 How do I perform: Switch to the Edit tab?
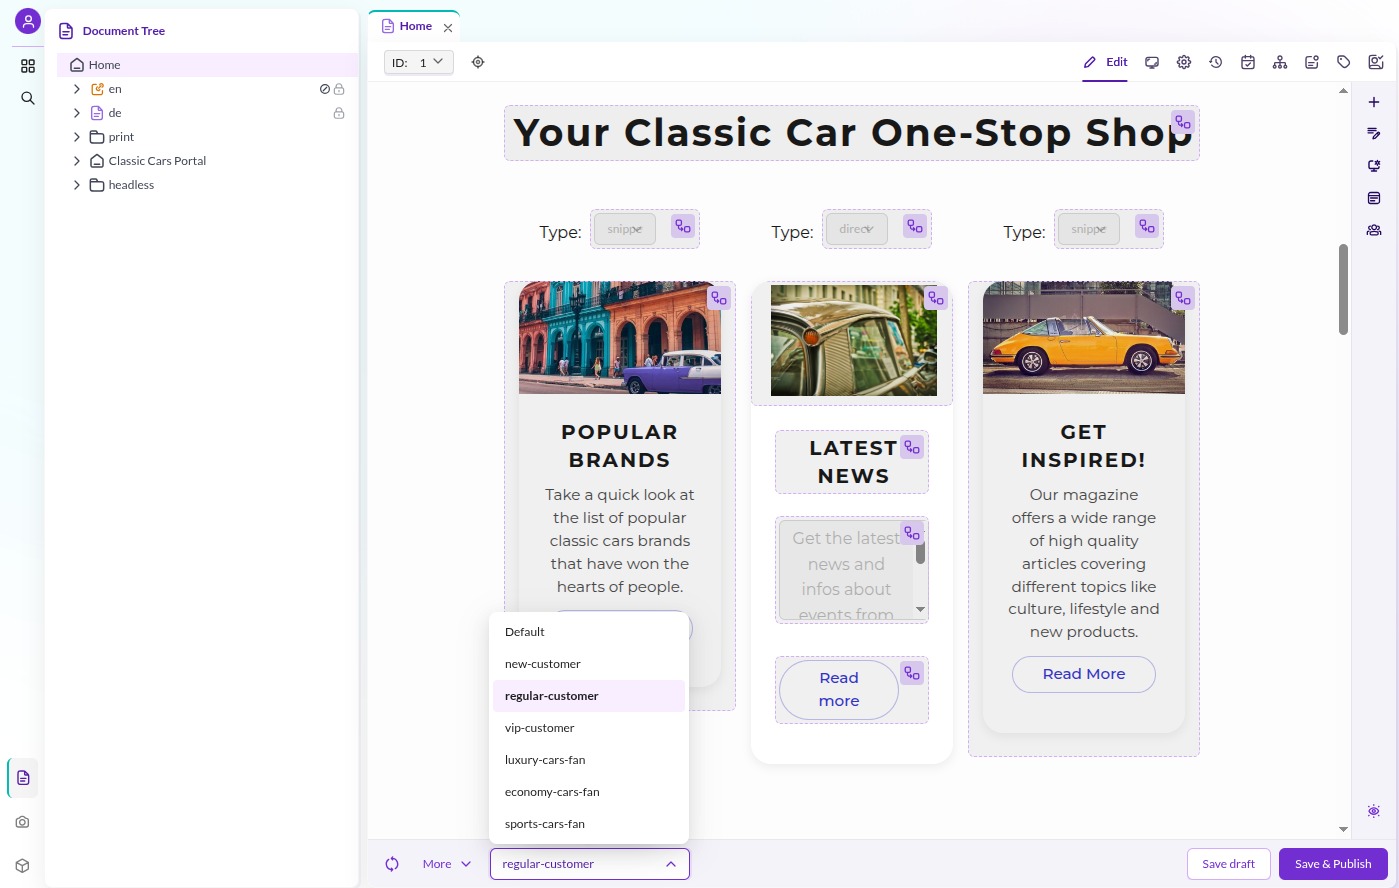point(1105,62)
